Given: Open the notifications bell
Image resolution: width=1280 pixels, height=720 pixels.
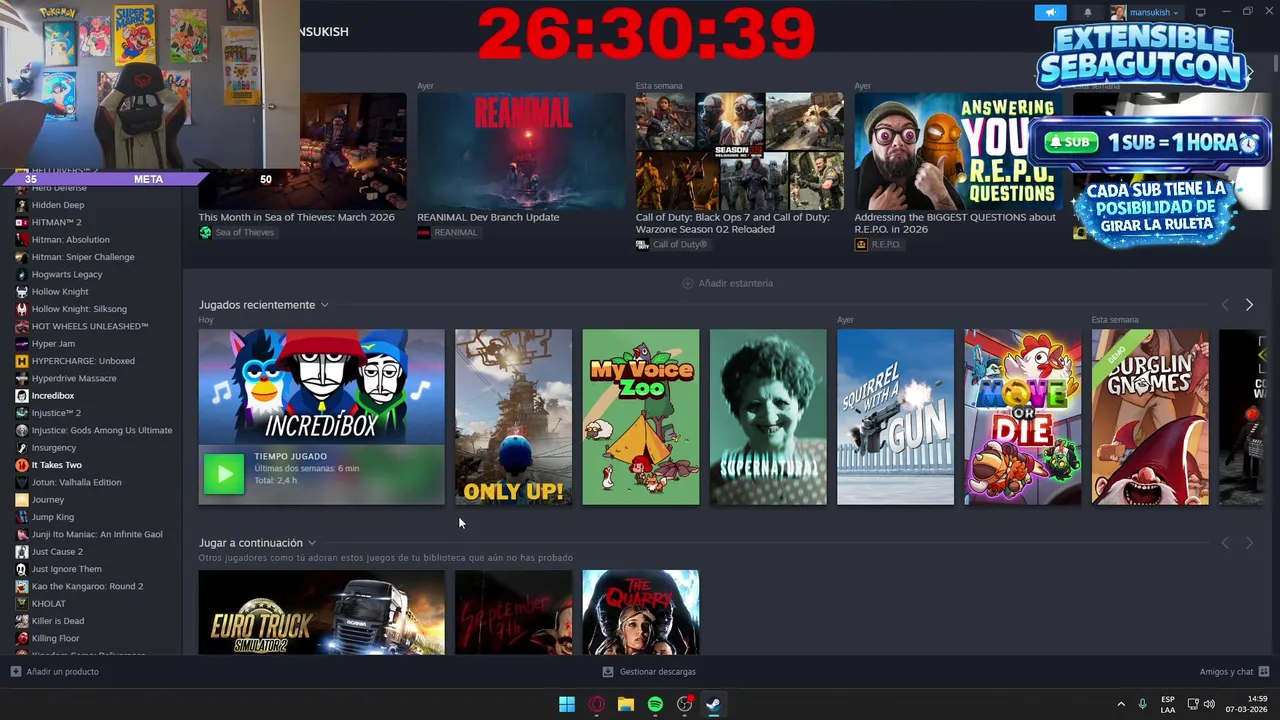Looking at the screenshot, I should click(1088, 12).
